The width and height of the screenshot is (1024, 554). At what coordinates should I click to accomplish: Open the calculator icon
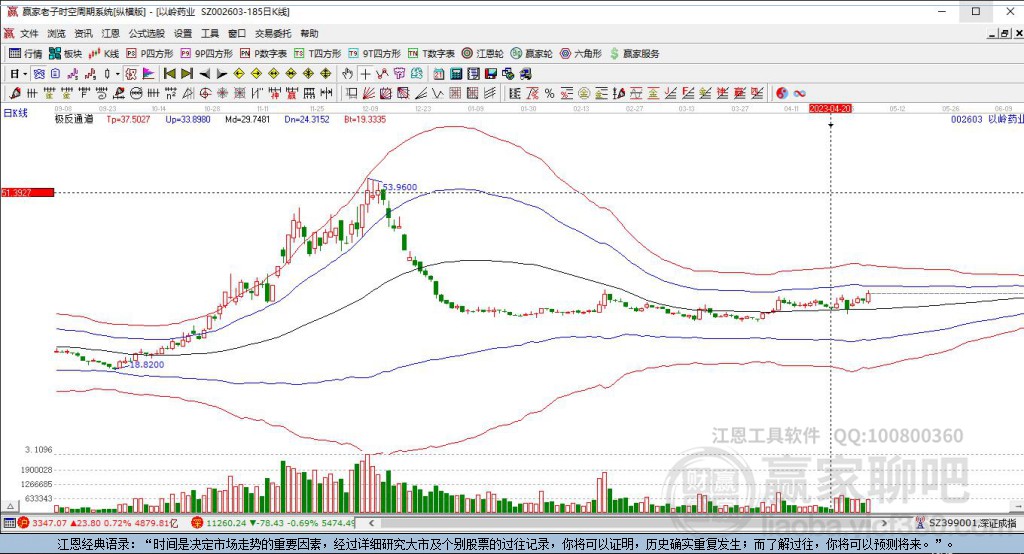456,74
